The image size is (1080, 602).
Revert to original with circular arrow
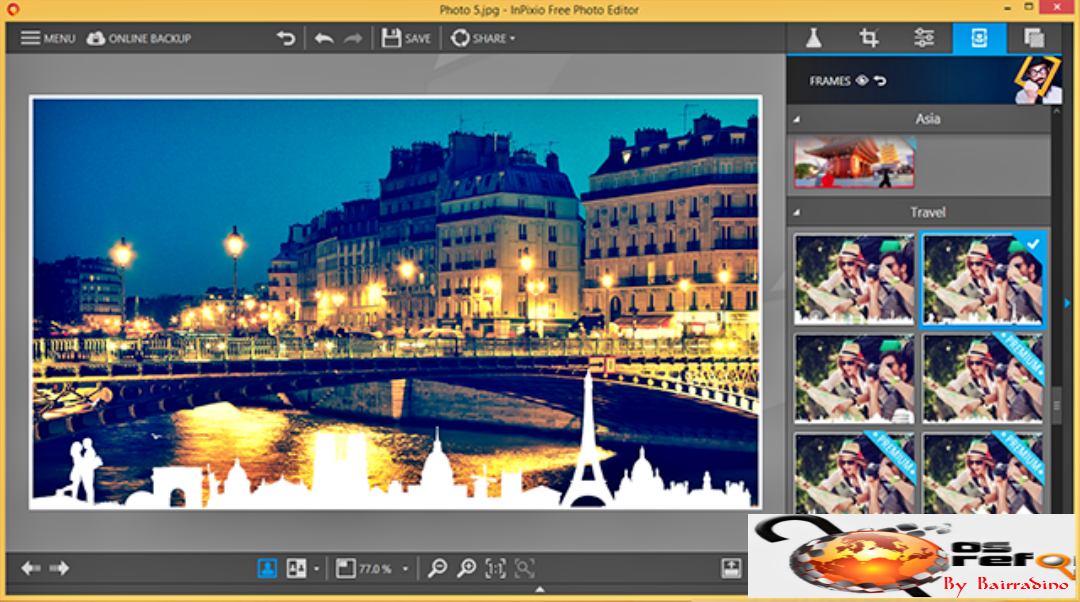click(x=286, y=38)
